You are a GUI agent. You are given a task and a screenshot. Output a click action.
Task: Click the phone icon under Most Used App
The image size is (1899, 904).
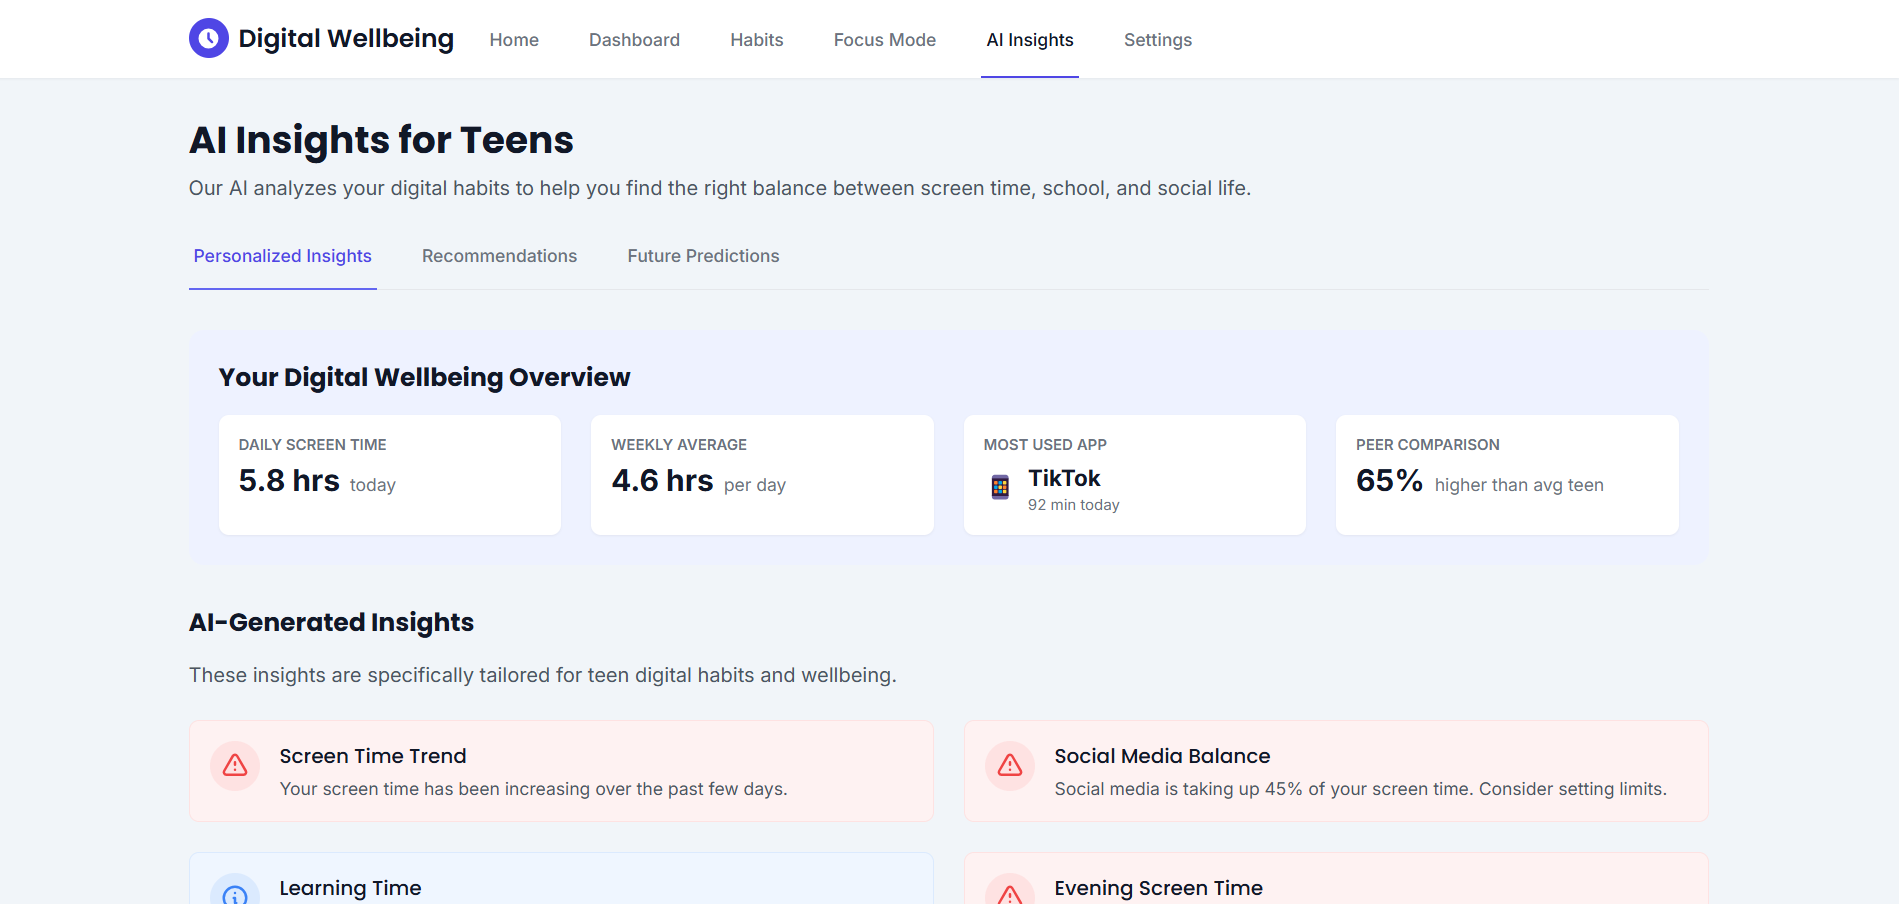pyautogui.click(x=1001, y=487)
